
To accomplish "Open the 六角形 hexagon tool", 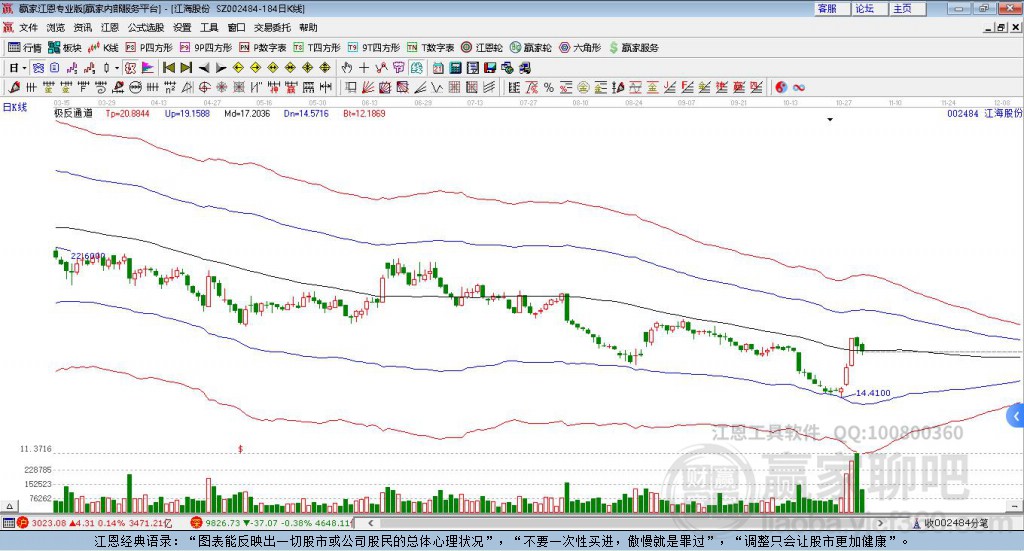I will 580,48.
